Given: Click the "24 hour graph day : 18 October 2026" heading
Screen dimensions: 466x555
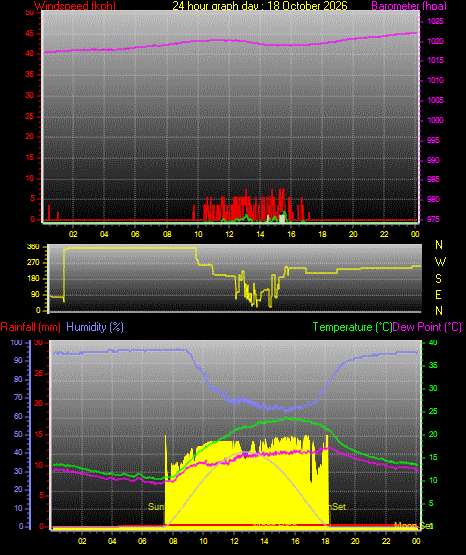Looking at the screenshot, I should click(x=260, y=6).
